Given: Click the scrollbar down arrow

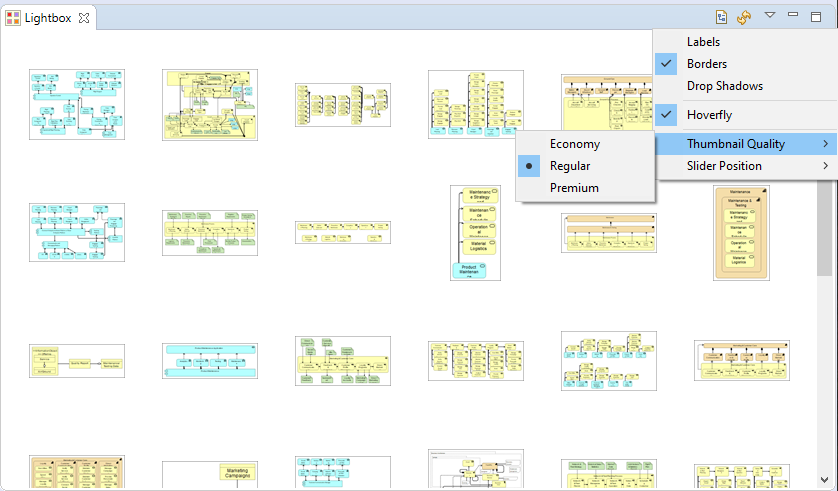Looking at the screenshot, I should 824,480.
